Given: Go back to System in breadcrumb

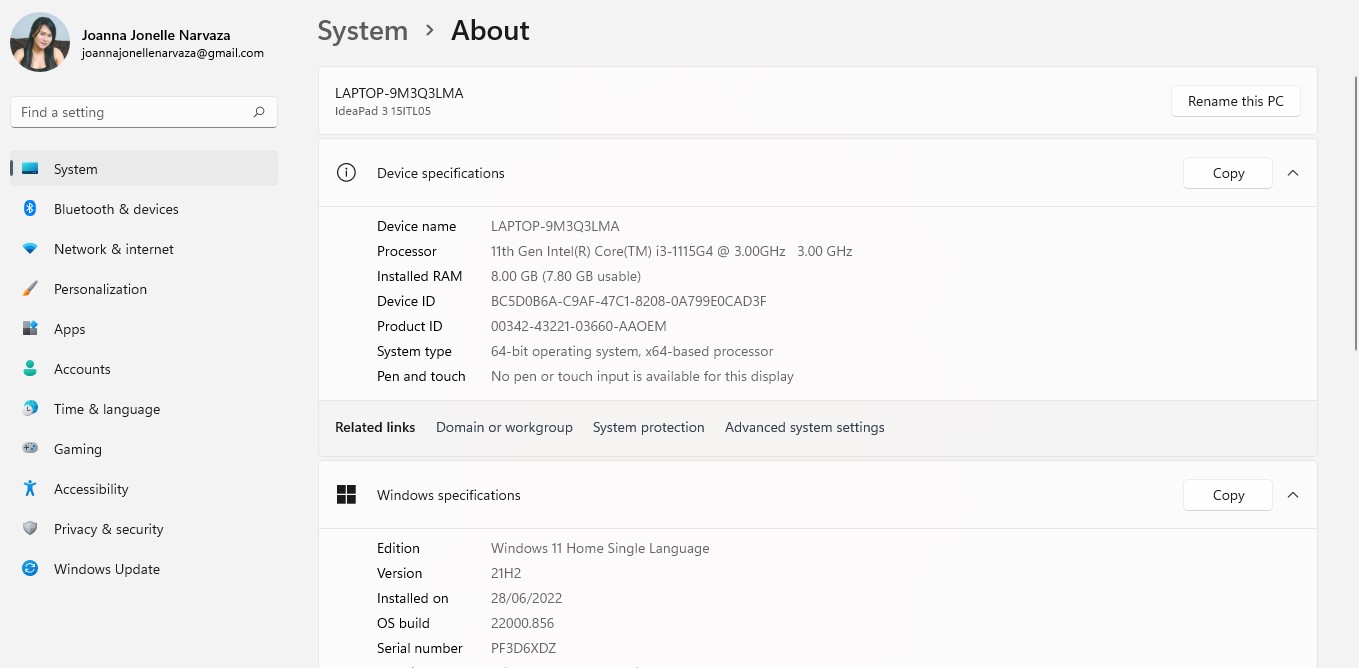Looking at the screenshot, I should pos(362,31).
